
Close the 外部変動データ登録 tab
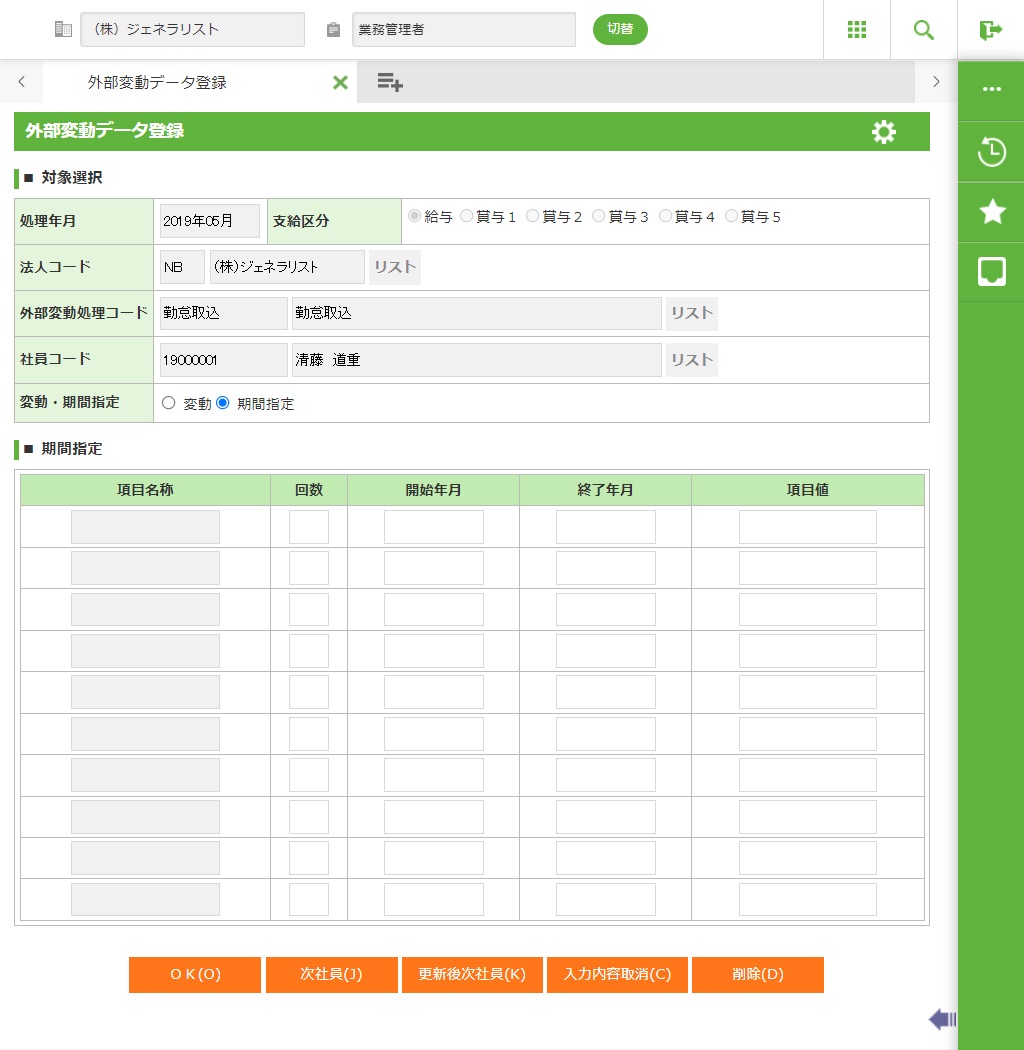(x=340, y=83)
